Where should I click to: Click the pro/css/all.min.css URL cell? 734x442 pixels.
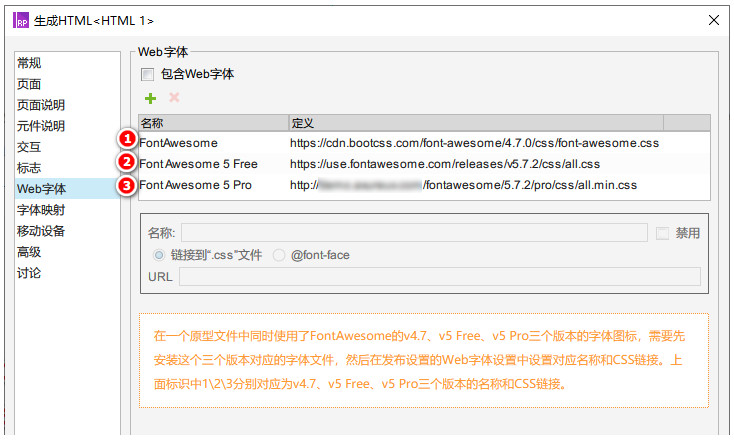pos(463,185)
